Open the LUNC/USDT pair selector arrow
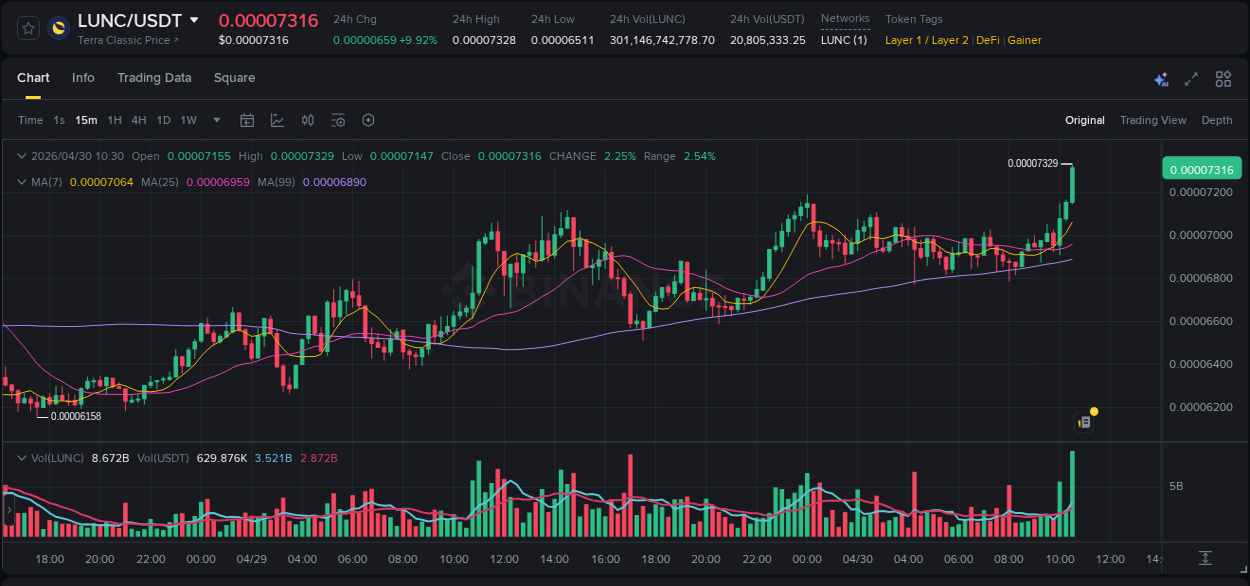Image resolution: width=1250 pixels, height=586 pixels. click(194, 20)
